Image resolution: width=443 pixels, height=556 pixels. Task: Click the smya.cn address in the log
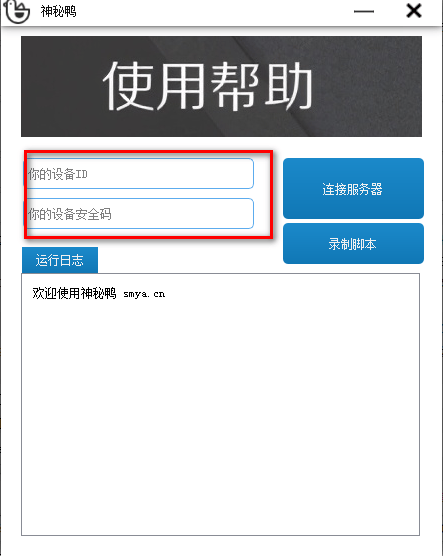coord(144,294)
